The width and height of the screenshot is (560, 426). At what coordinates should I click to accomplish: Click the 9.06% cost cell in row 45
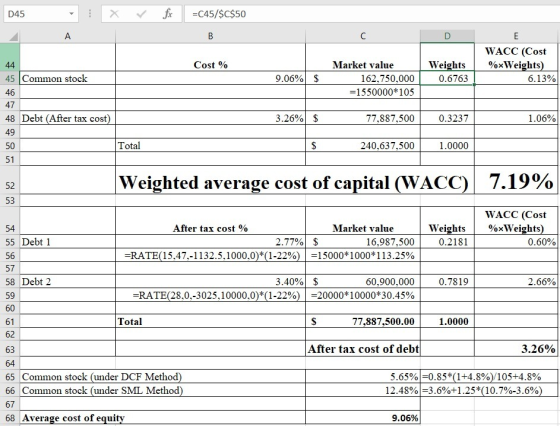point(211,78)
